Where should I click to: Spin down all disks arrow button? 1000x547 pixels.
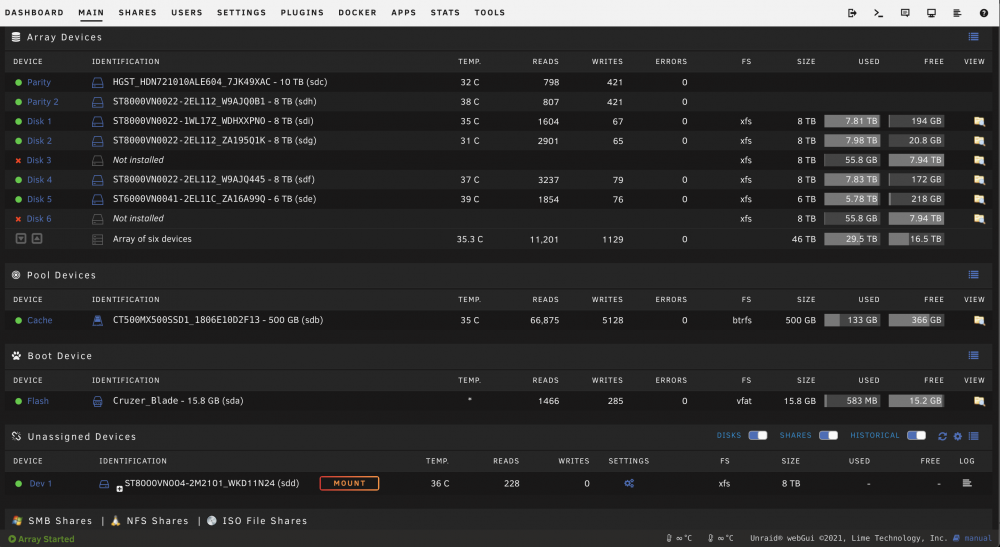[21, 238]
